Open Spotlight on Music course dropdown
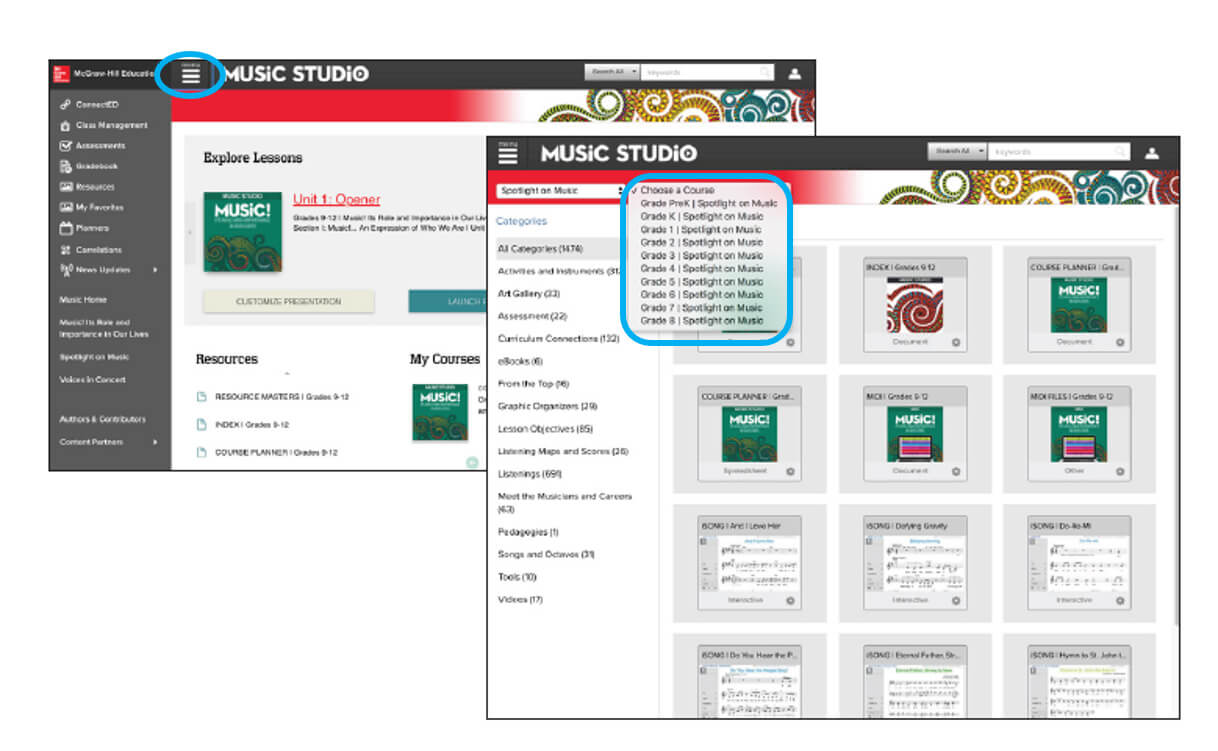This screenshot has width=1218, height=751. [560, 190]
